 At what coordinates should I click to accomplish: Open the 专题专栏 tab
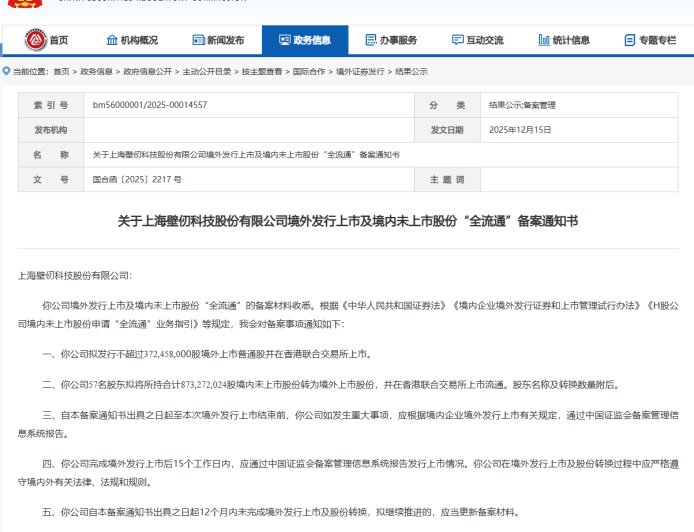650,40
